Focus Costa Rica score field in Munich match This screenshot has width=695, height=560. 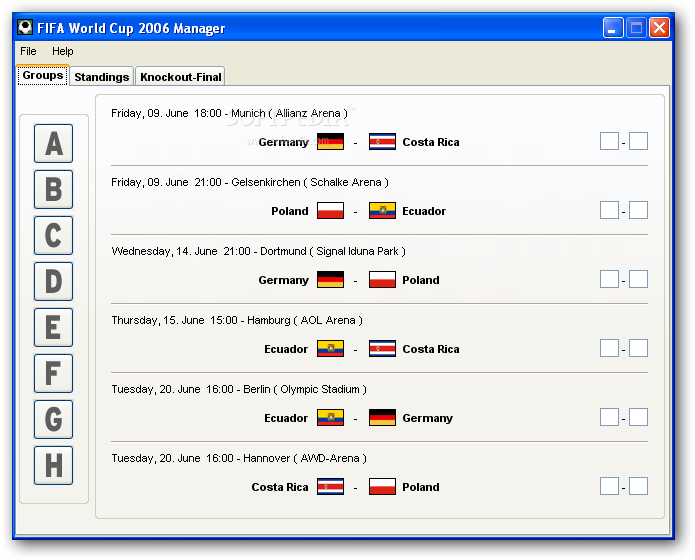[x=638, y=141]
